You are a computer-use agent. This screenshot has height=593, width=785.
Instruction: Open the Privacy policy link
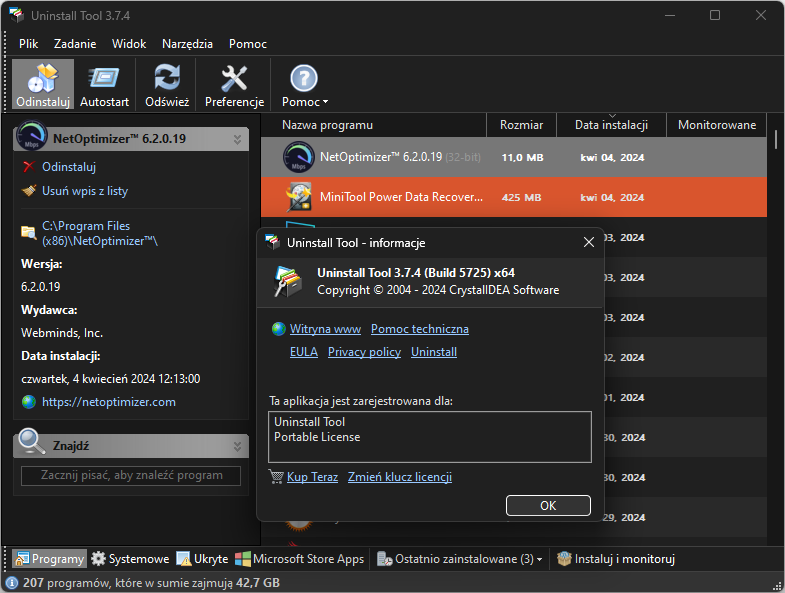pos(364,352)
